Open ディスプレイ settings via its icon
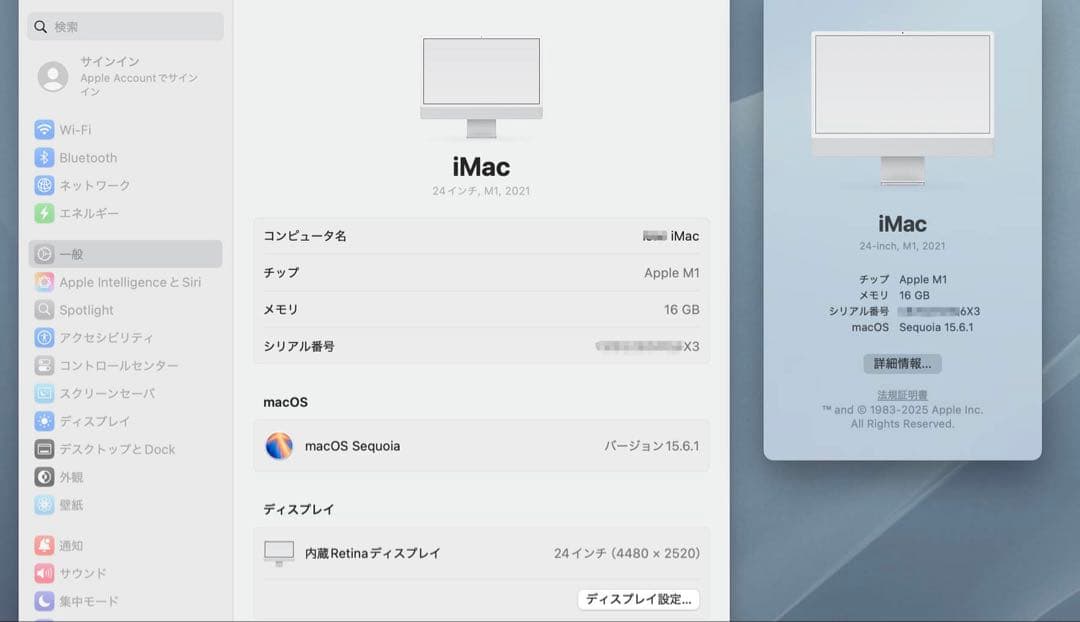Image resolution: width=1080 pixels, height=622 pixels. pos(42,421)
